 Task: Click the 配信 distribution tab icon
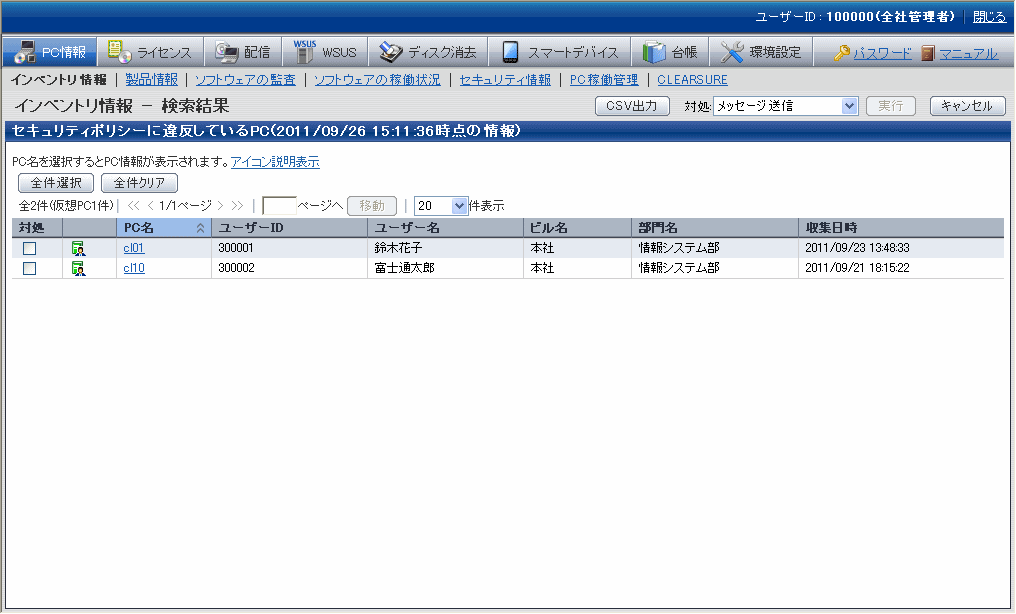227,52
